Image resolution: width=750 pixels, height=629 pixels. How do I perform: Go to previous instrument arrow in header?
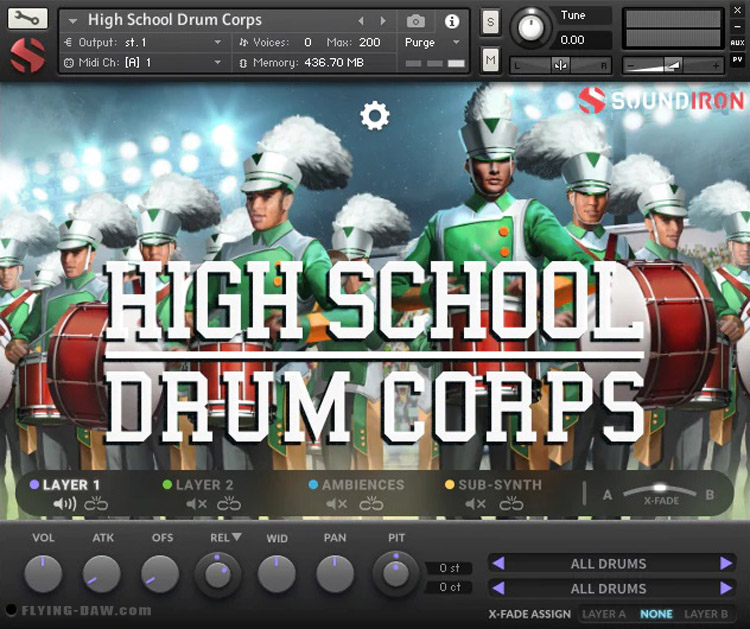(361, 21)
